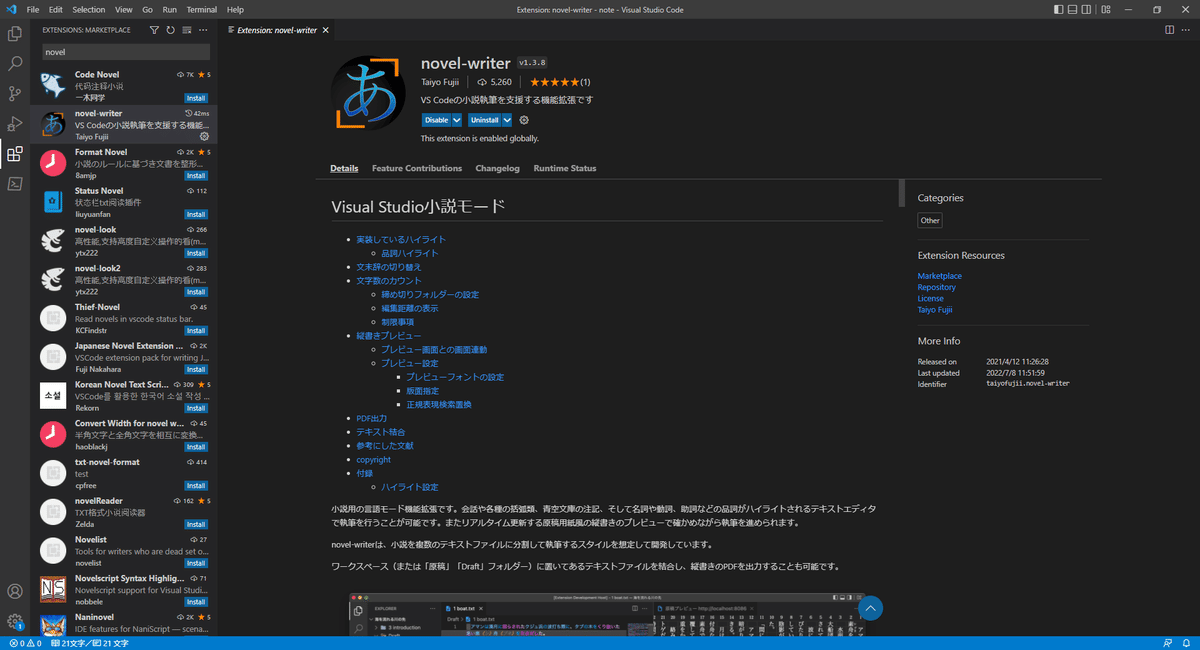Open editor more actions ellipsis
The height and width of the screenshot is (650, 1200).
click(1187, 30)
